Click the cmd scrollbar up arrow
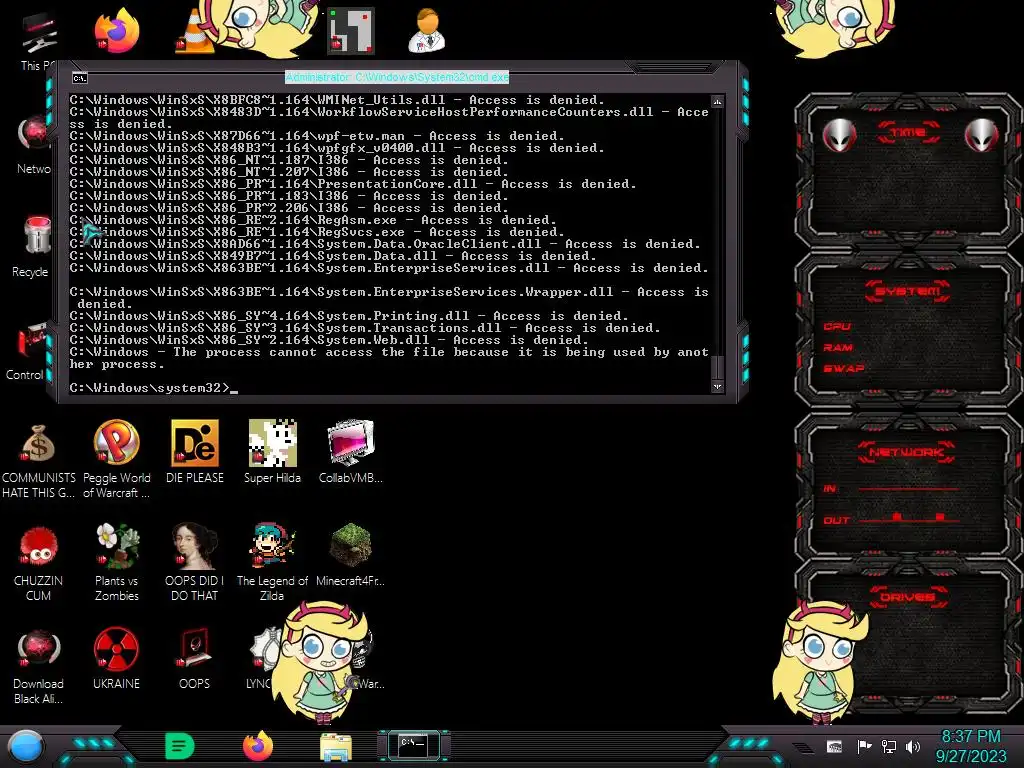 tap(717, 102)
